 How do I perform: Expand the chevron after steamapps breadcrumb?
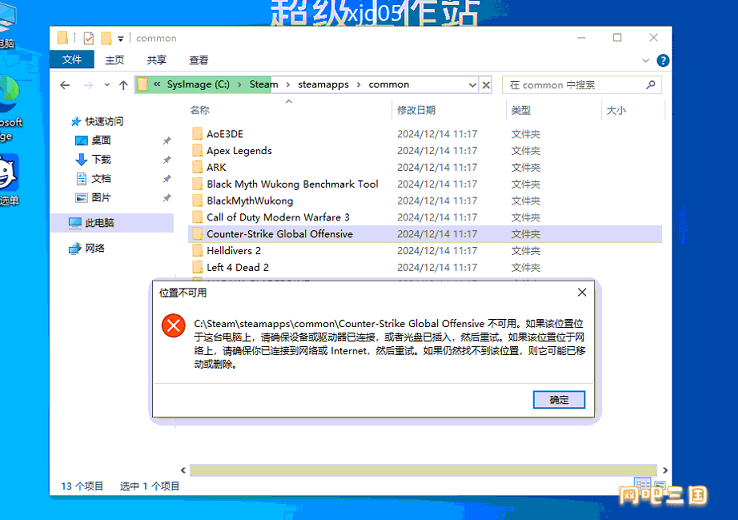[359, 85]
